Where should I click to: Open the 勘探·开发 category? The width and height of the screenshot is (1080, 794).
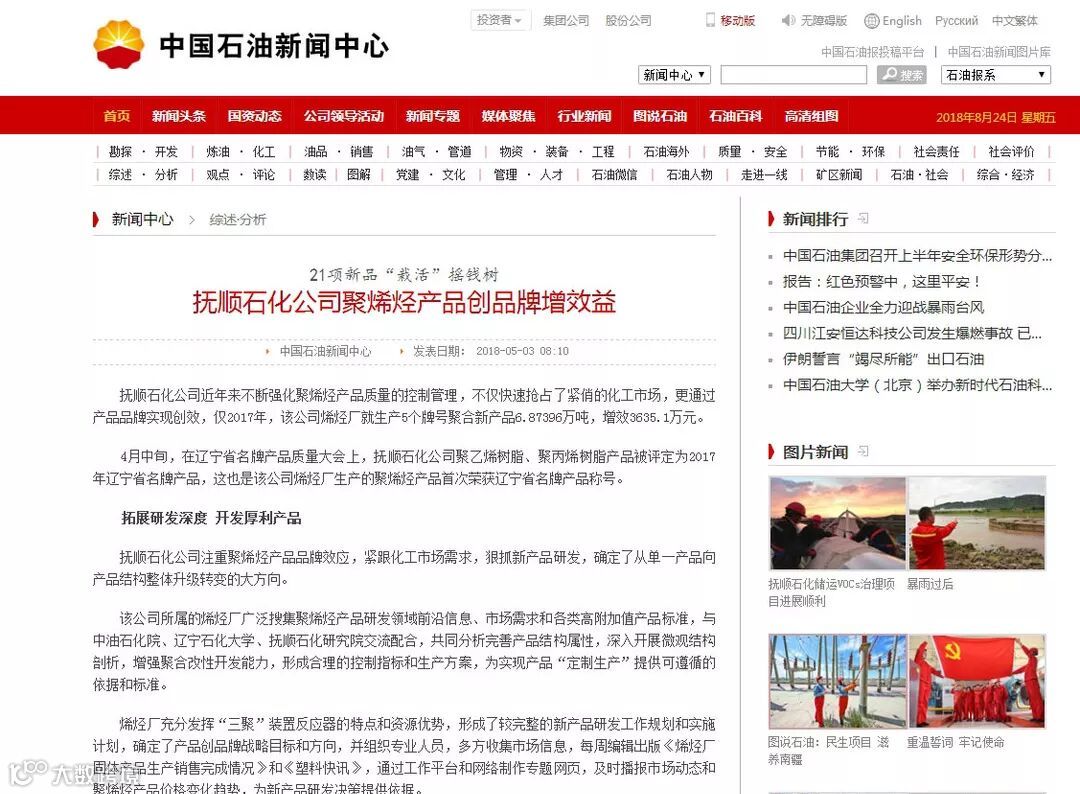click(x=143, y=152)
